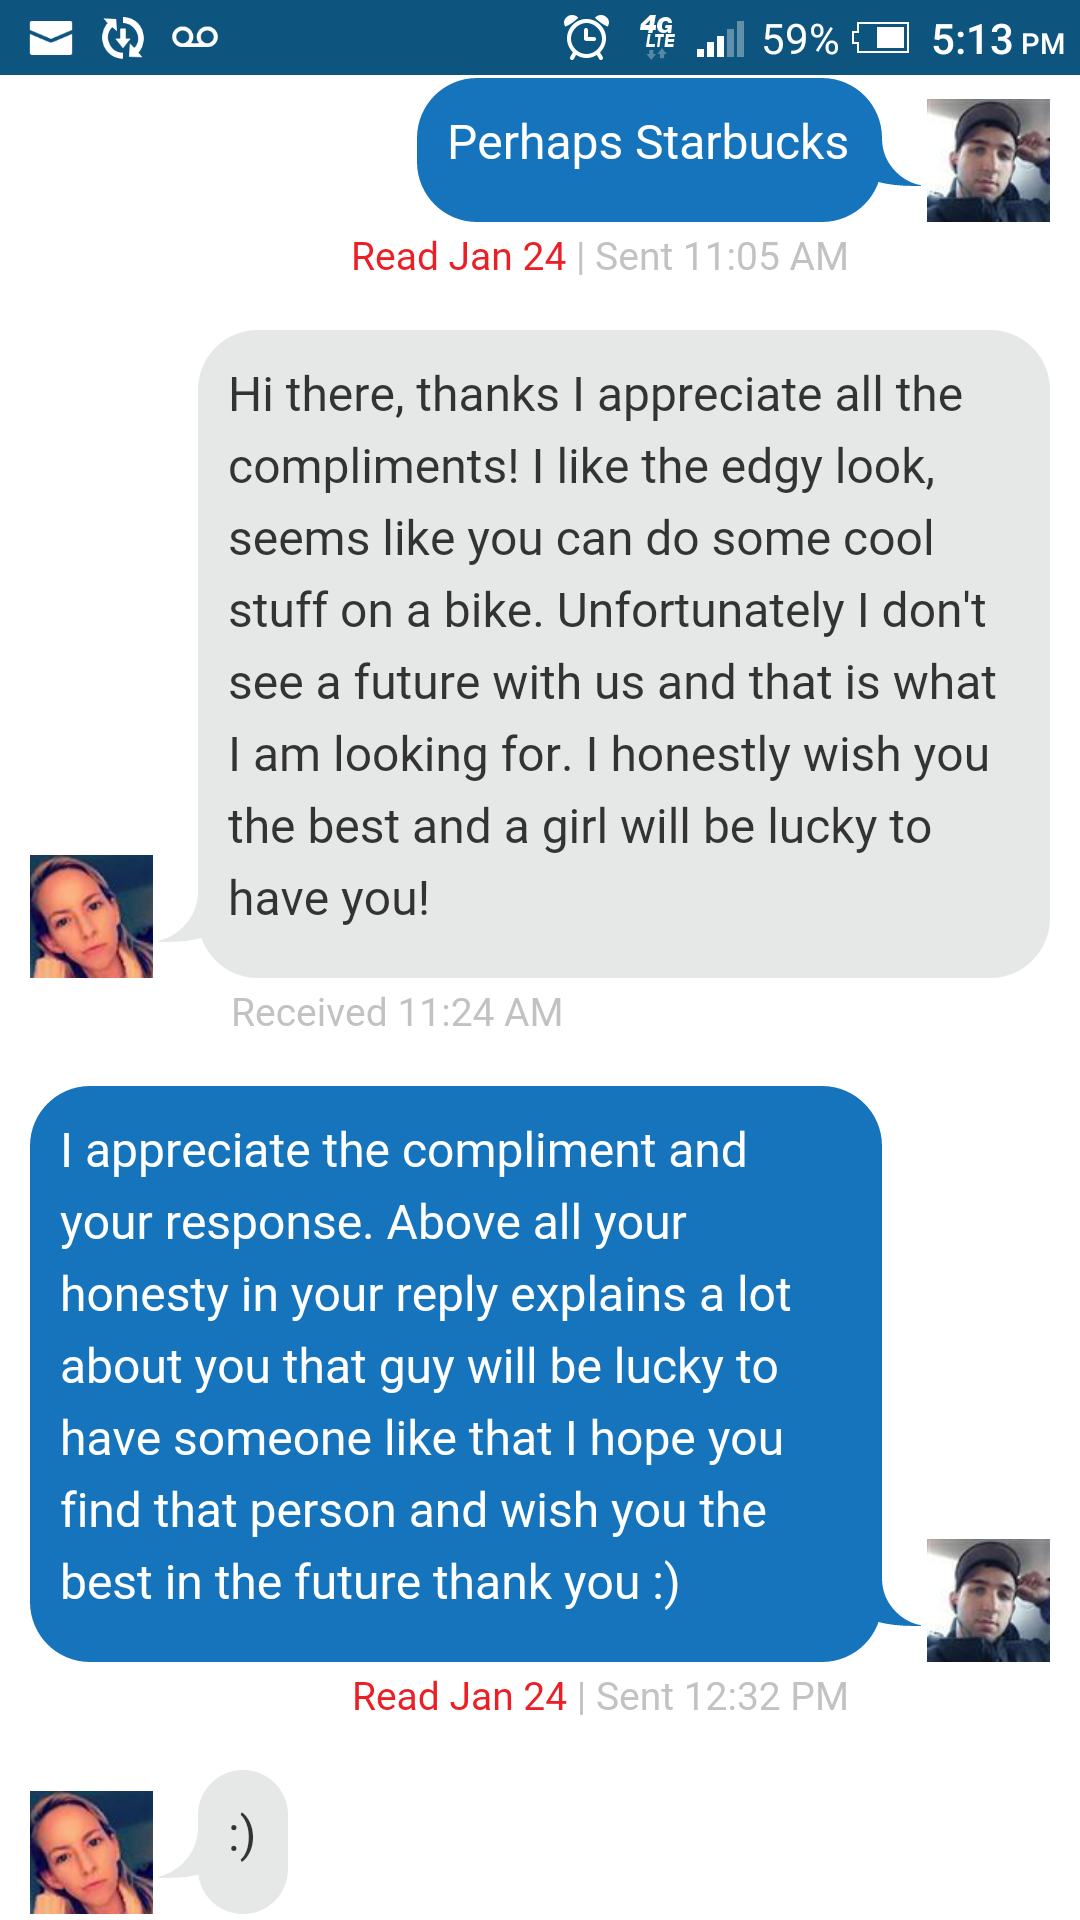Tap the "Received 11:24 AM" timestamp
Screen dimensions: 1080x1920
[x=397, y=1013]
